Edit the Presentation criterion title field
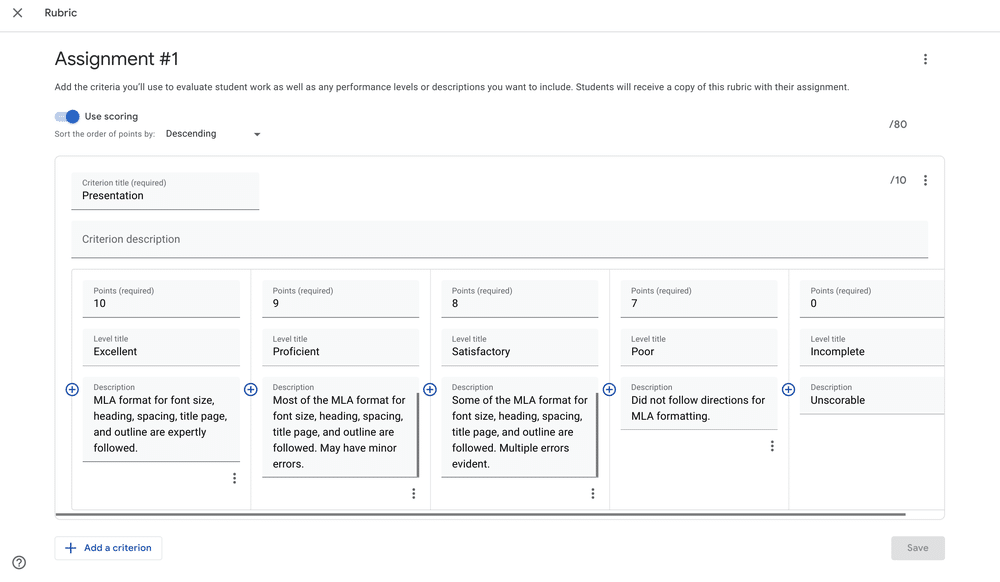 click(x=165, y=191)
